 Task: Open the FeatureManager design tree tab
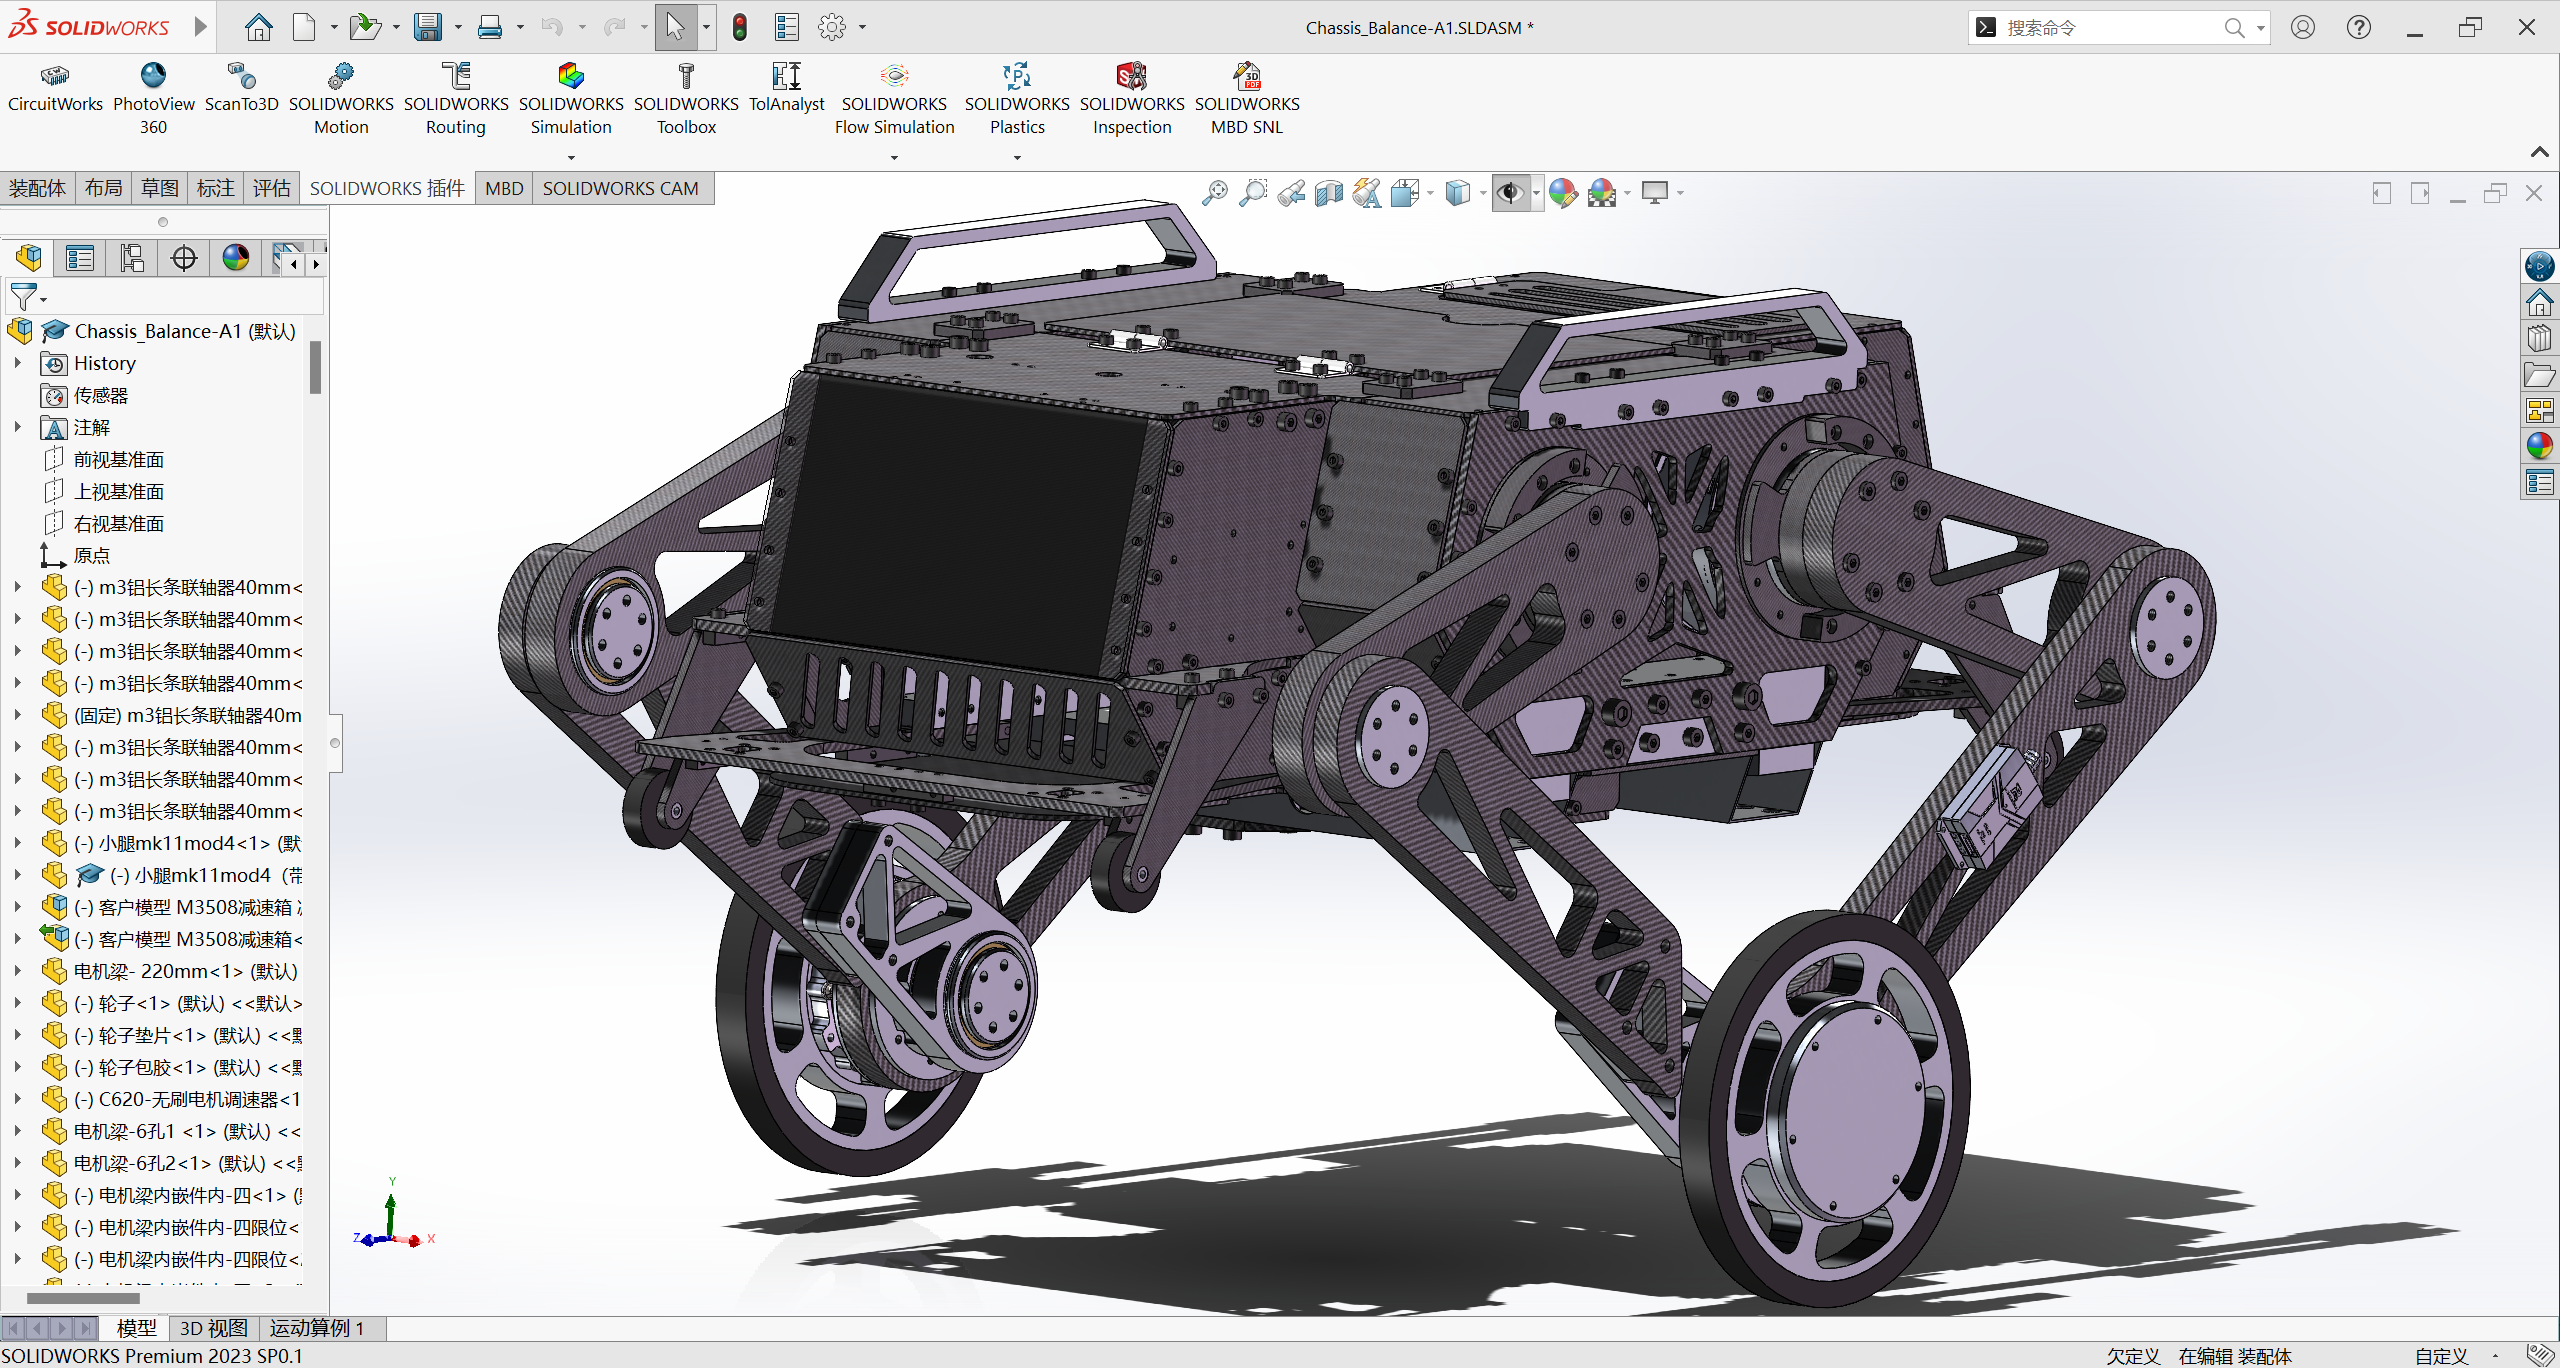[28, 258]
